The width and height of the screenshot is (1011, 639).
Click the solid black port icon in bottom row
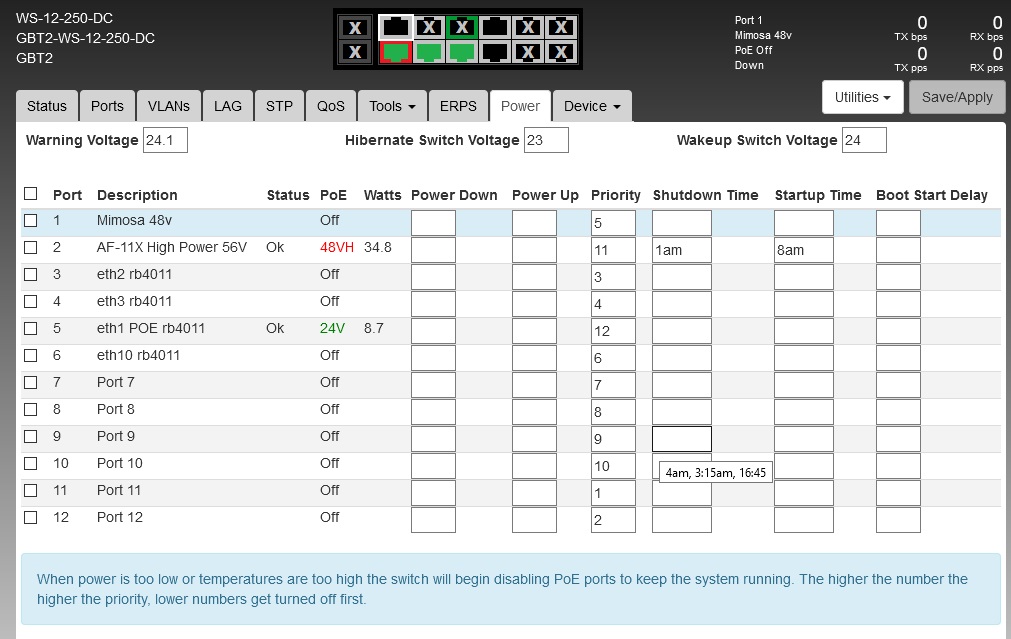pyautogui.click(x=495, y=52)
